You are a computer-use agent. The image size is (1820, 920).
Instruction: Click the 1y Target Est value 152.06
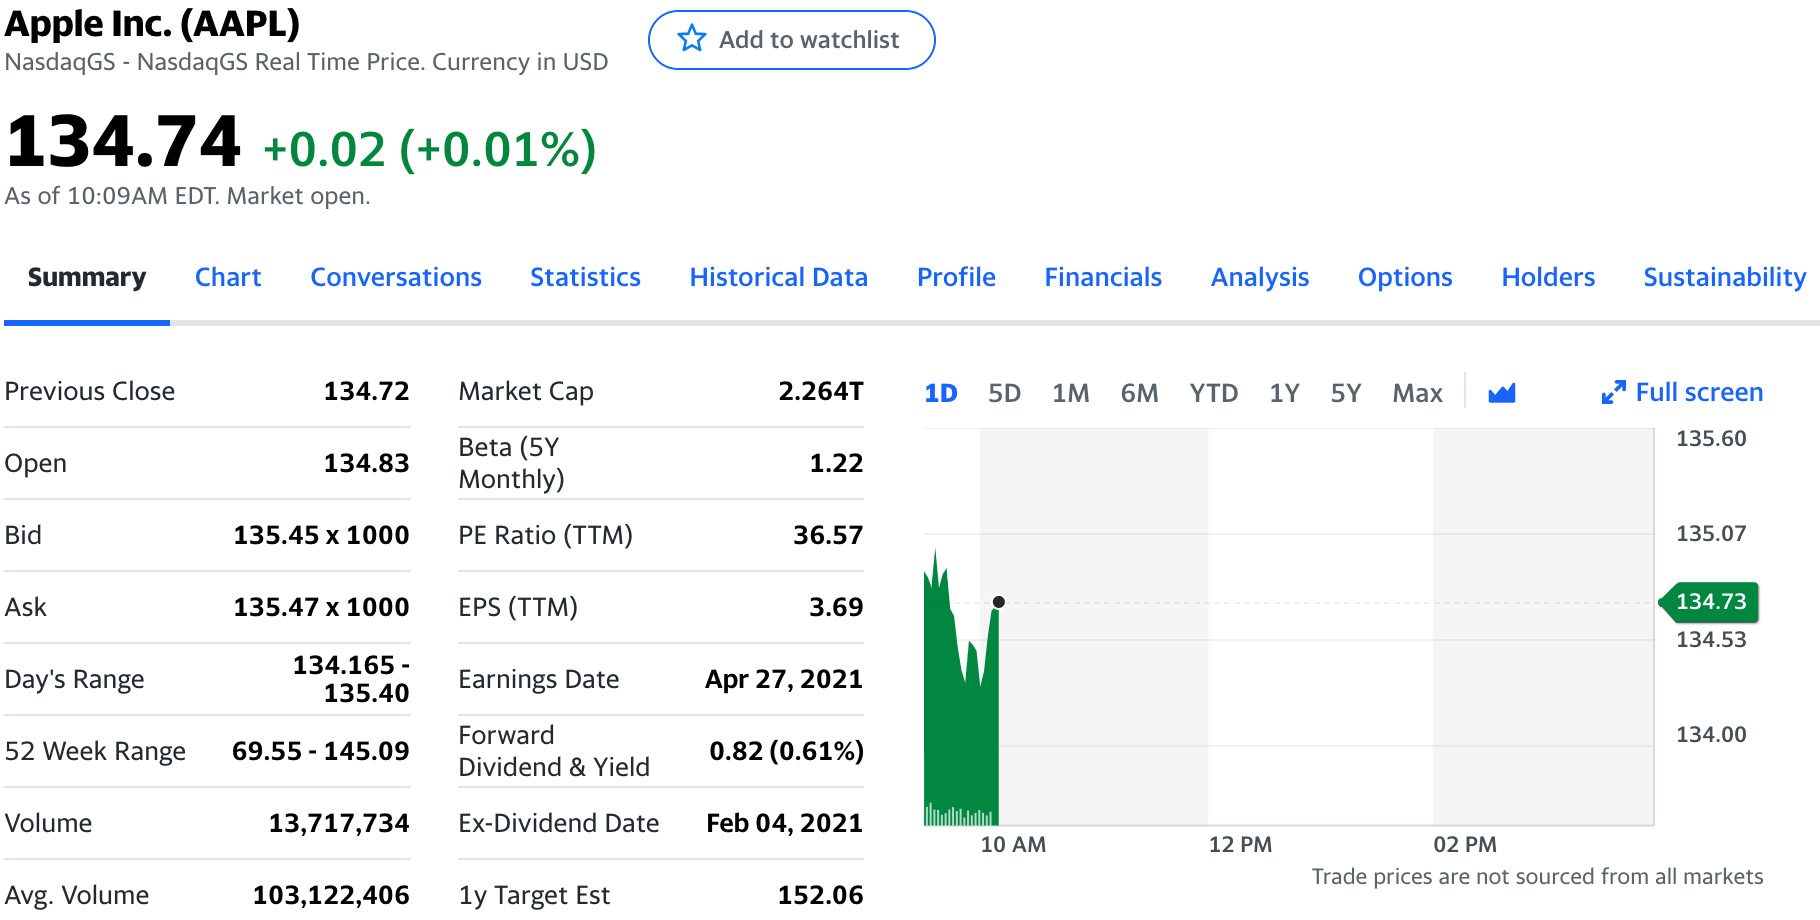(x=821, y=895)
